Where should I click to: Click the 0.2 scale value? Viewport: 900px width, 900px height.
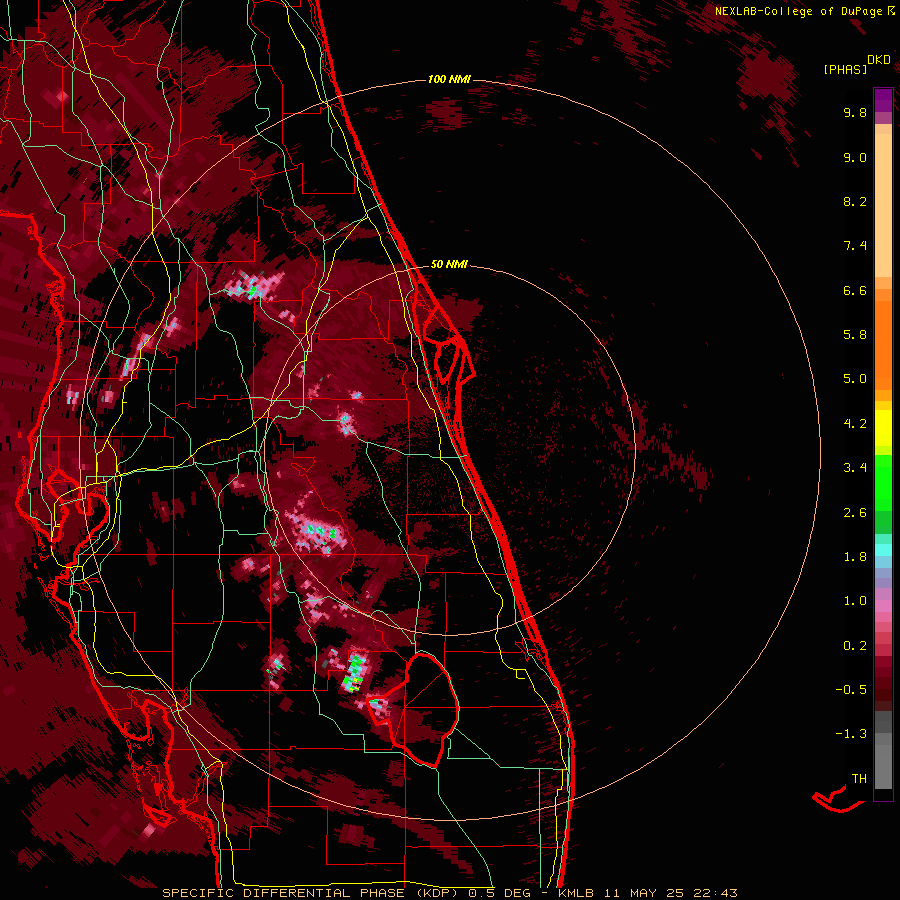tap(855, 646)
